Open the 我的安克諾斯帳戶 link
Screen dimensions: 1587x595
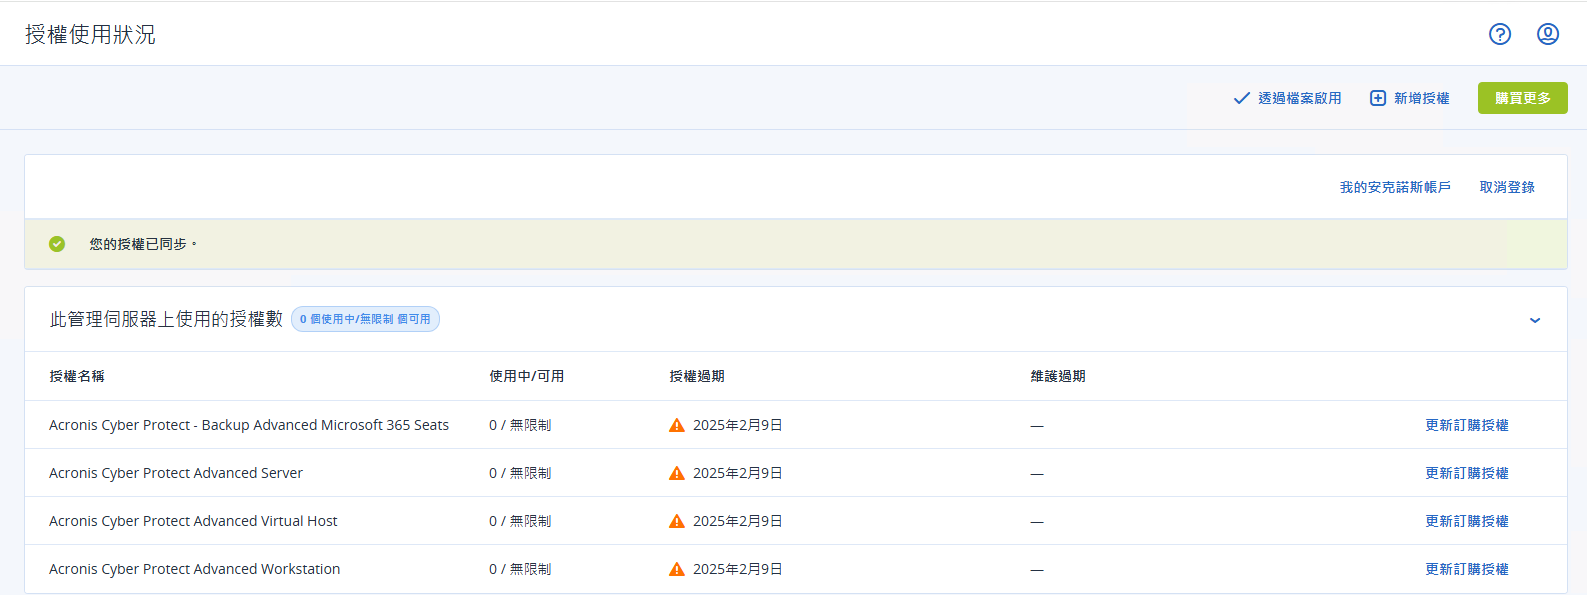pyautogui.click(x=1395, y=187)
